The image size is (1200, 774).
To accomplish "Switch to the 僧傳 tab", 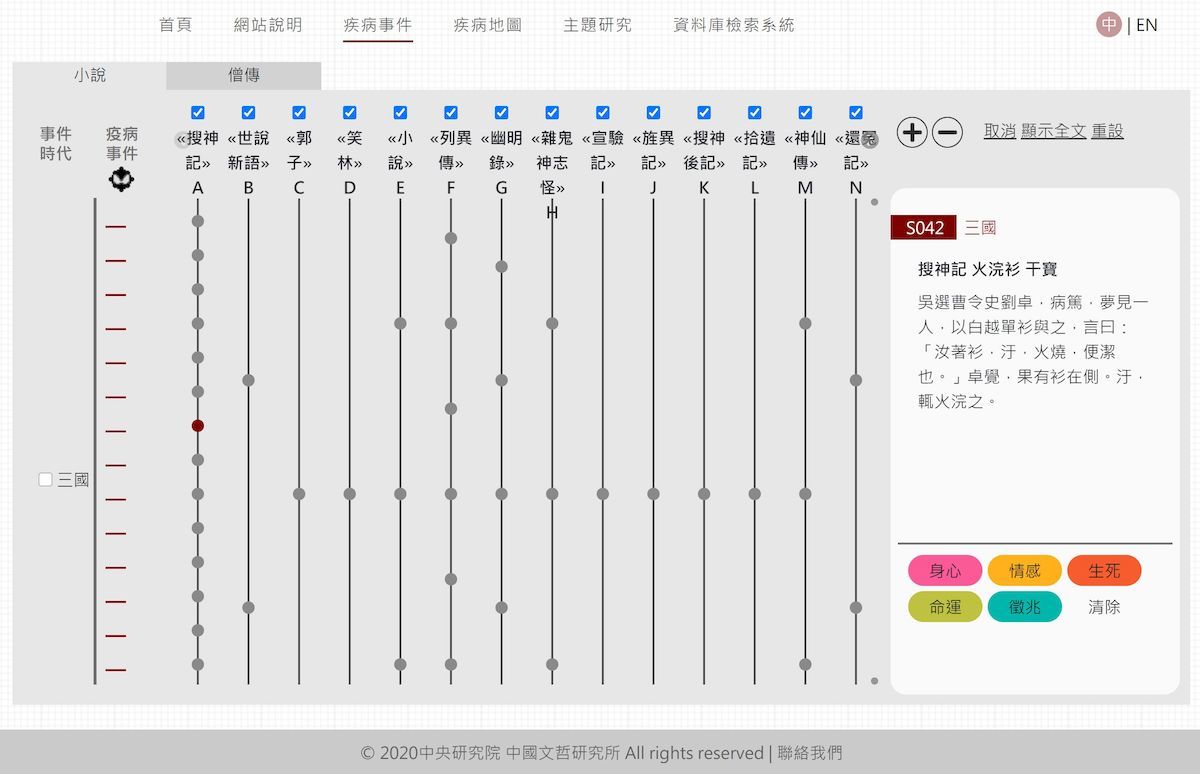I will [x=244, y=75].
